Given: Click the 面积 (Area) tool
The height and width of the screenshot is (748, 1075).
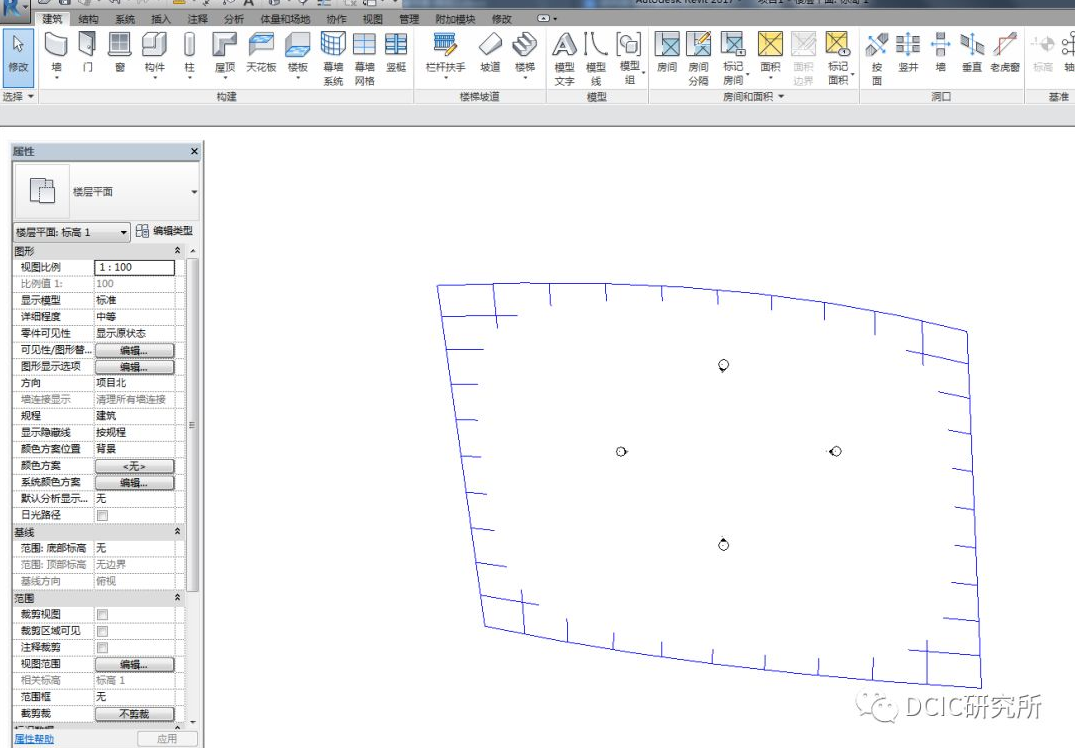Looking at the screenshot, I should pos(771,53).
